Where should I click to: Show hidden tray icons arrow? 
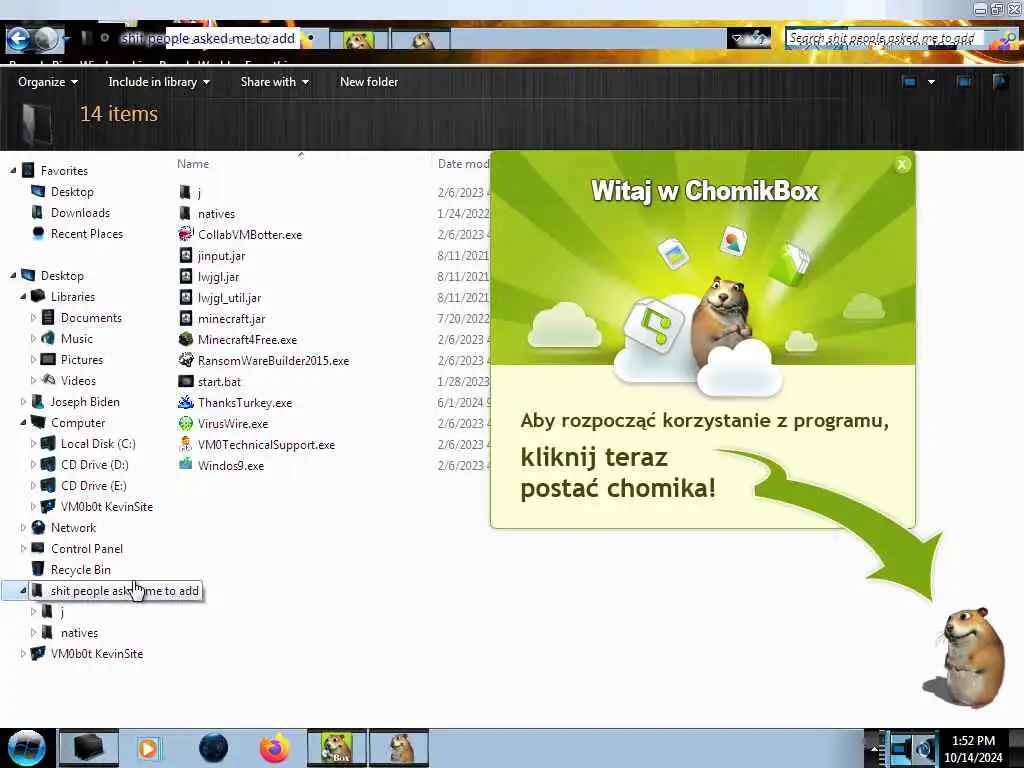pyautogui.click(x=874, y=748)
